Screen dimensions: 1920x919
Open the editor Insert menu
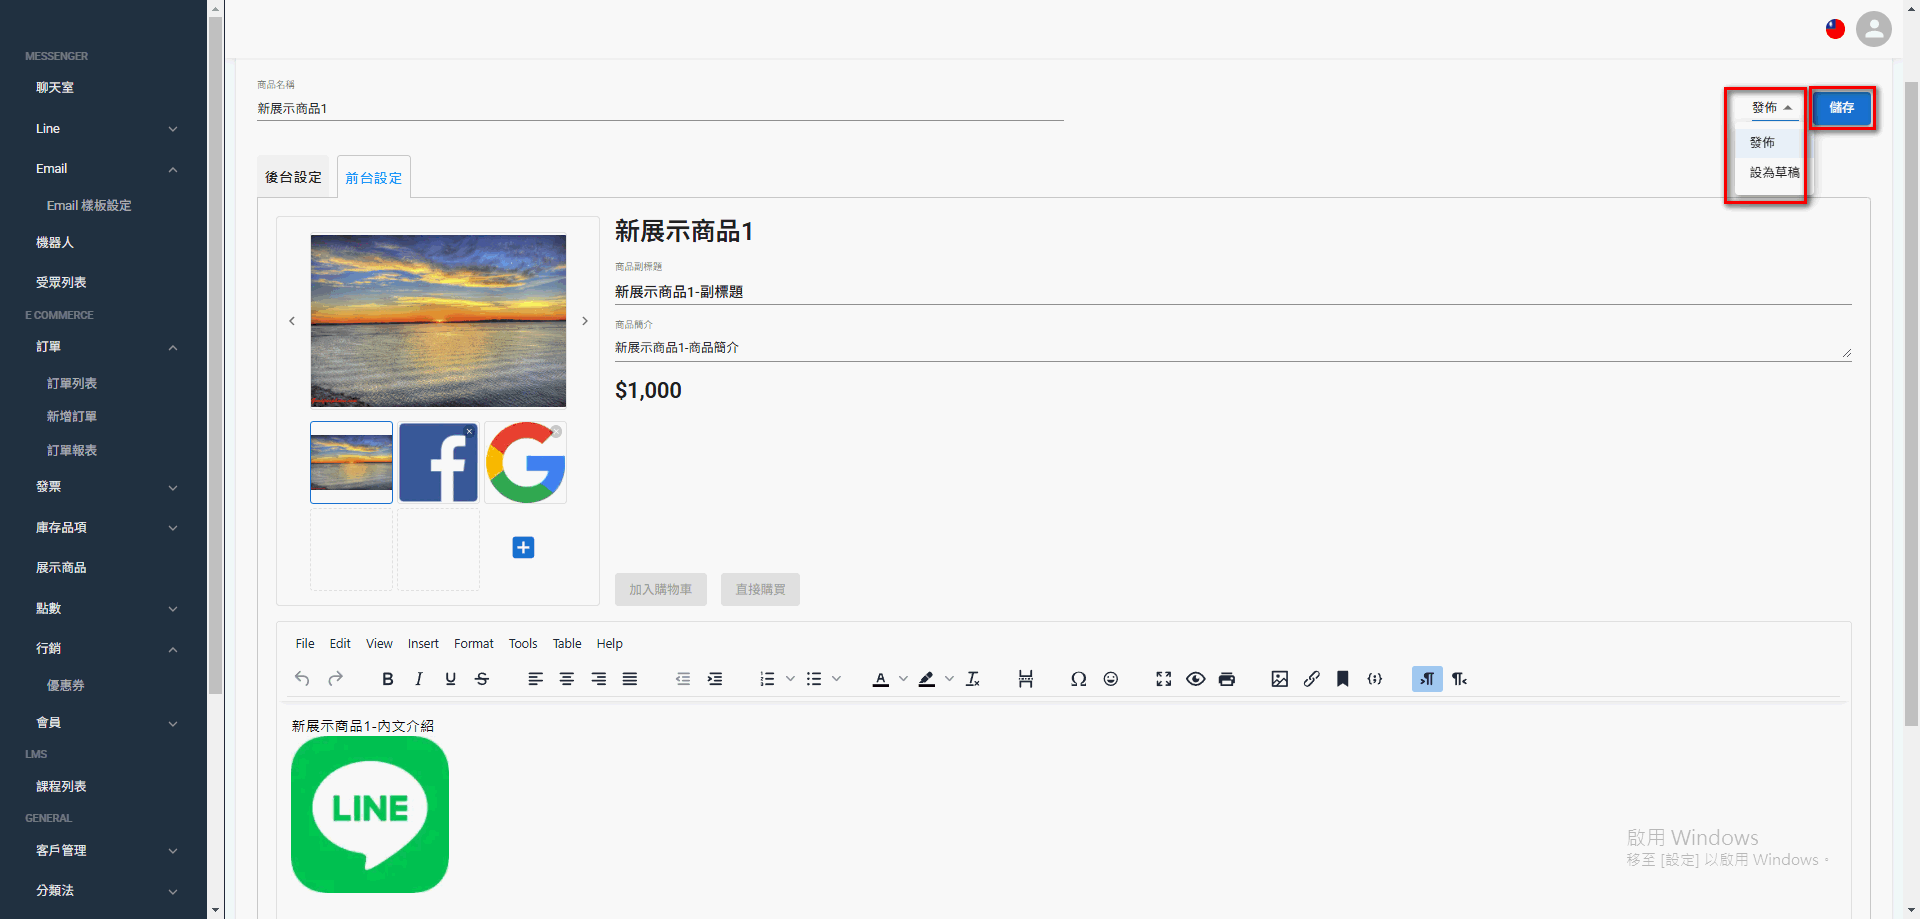423,644
